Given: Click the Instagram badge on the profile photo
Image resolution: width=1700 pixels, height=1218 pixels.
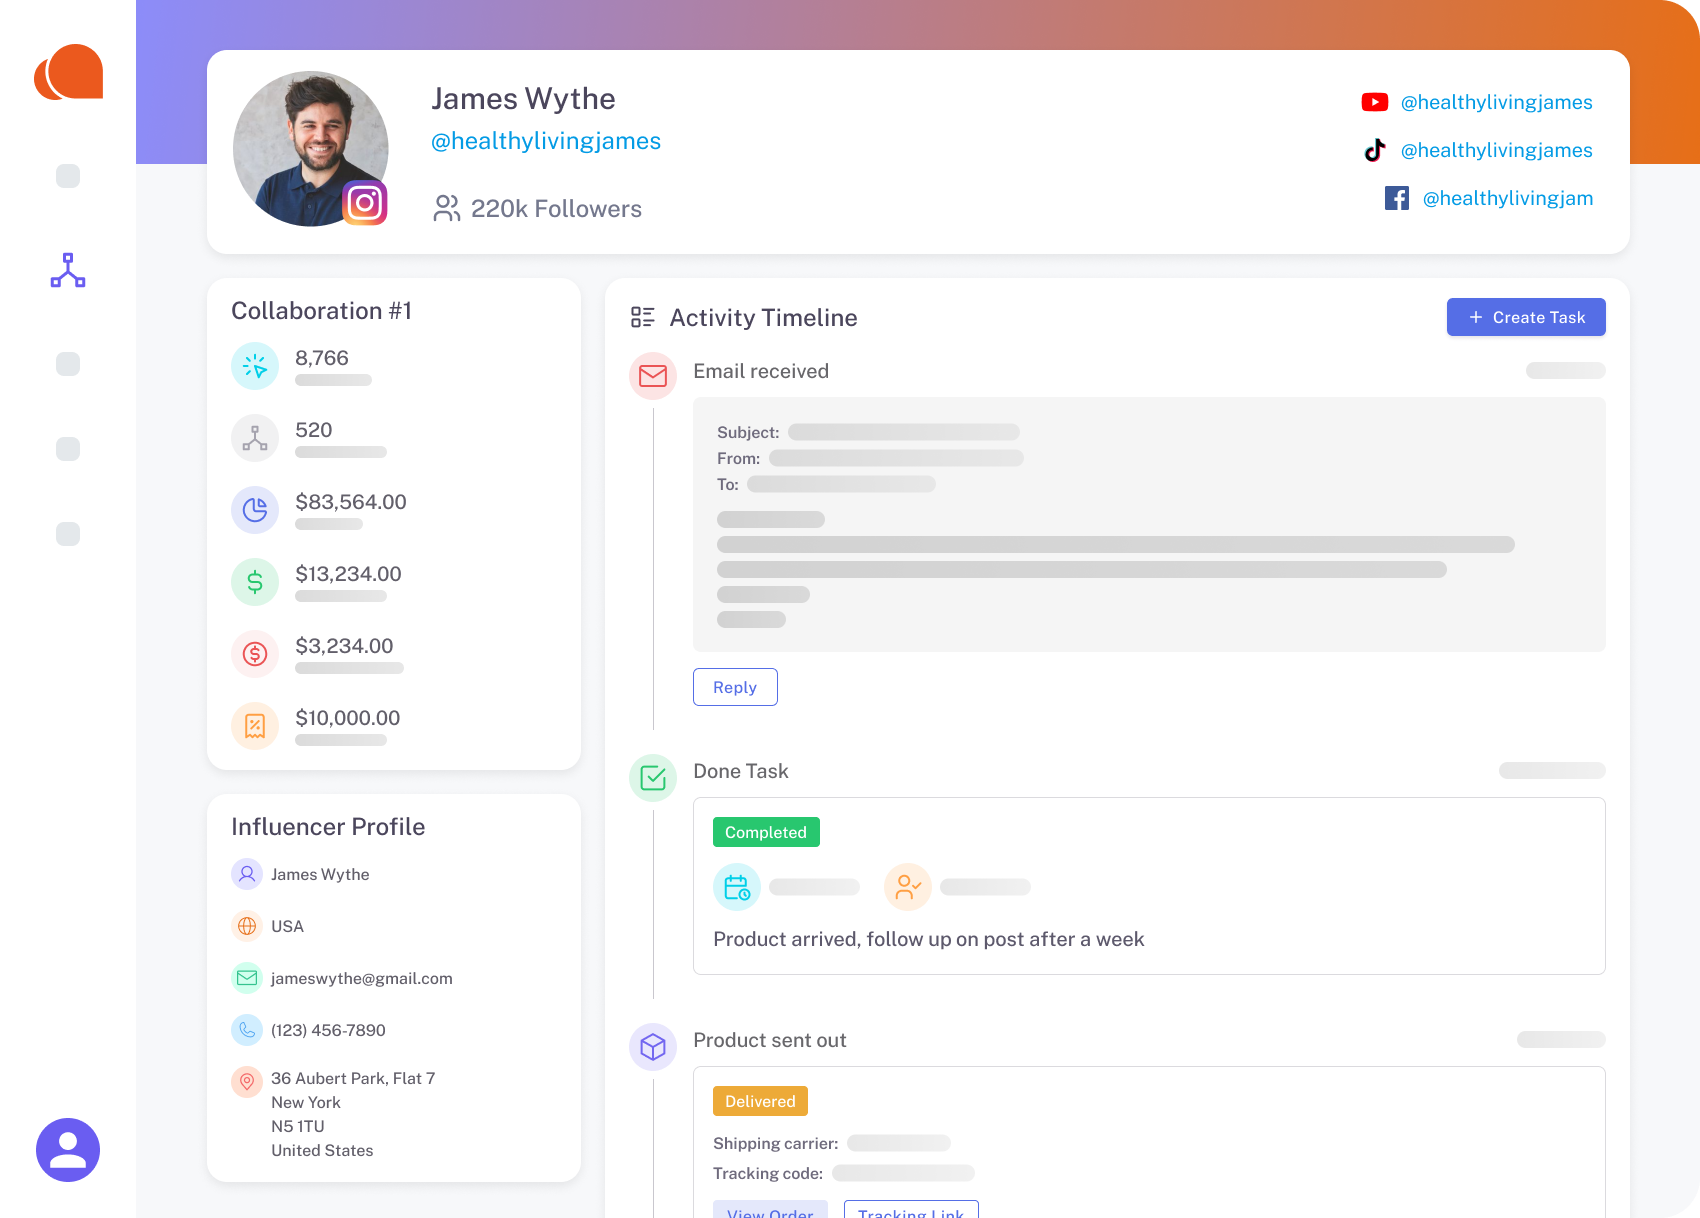Looking at the screenshot, I should [365, 203].
